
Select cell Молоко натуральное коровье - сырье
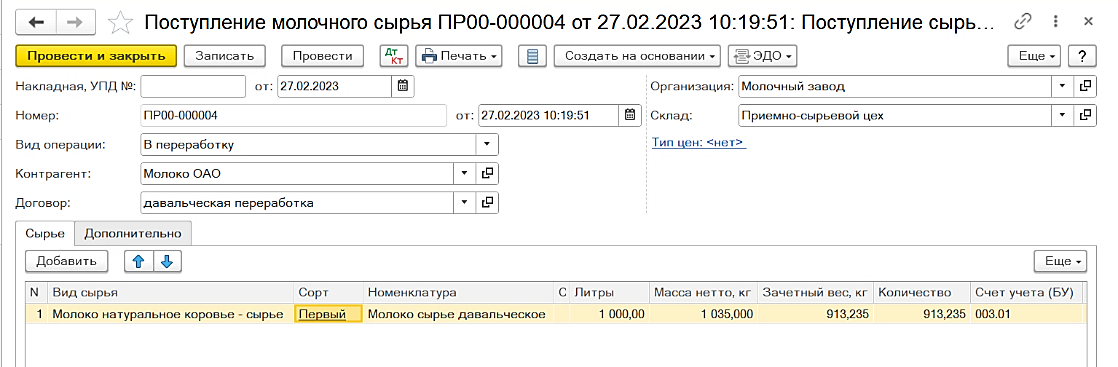click(171, 314)
